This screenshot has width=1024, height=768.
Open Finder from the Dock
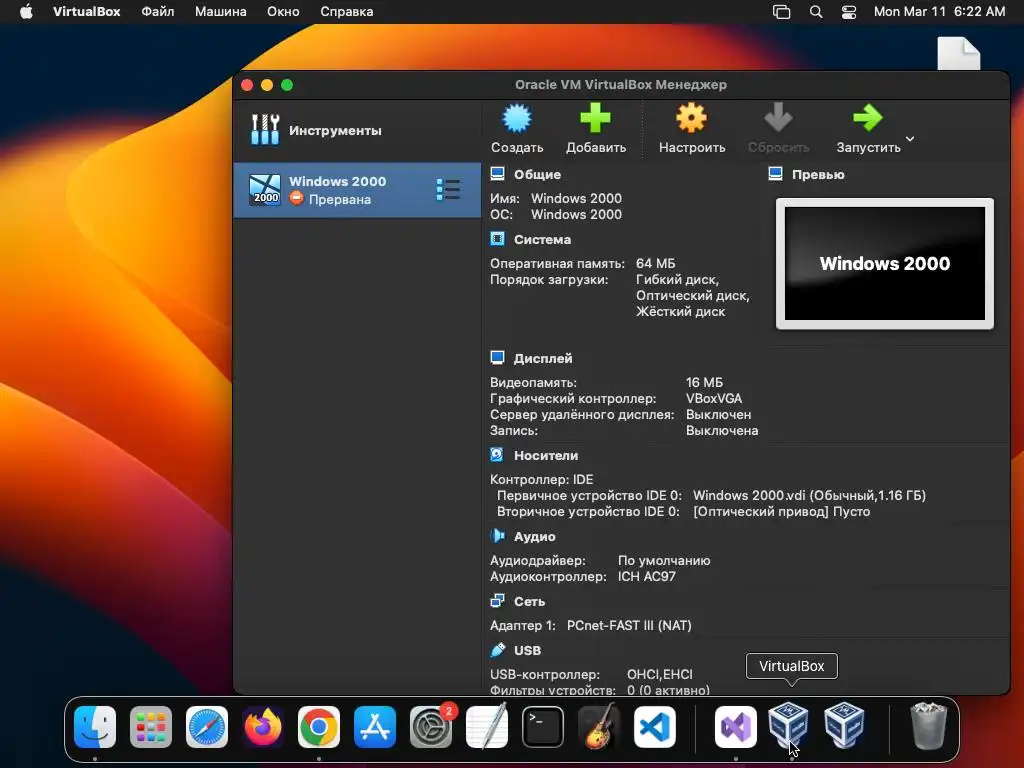click(x=95, y=726)
